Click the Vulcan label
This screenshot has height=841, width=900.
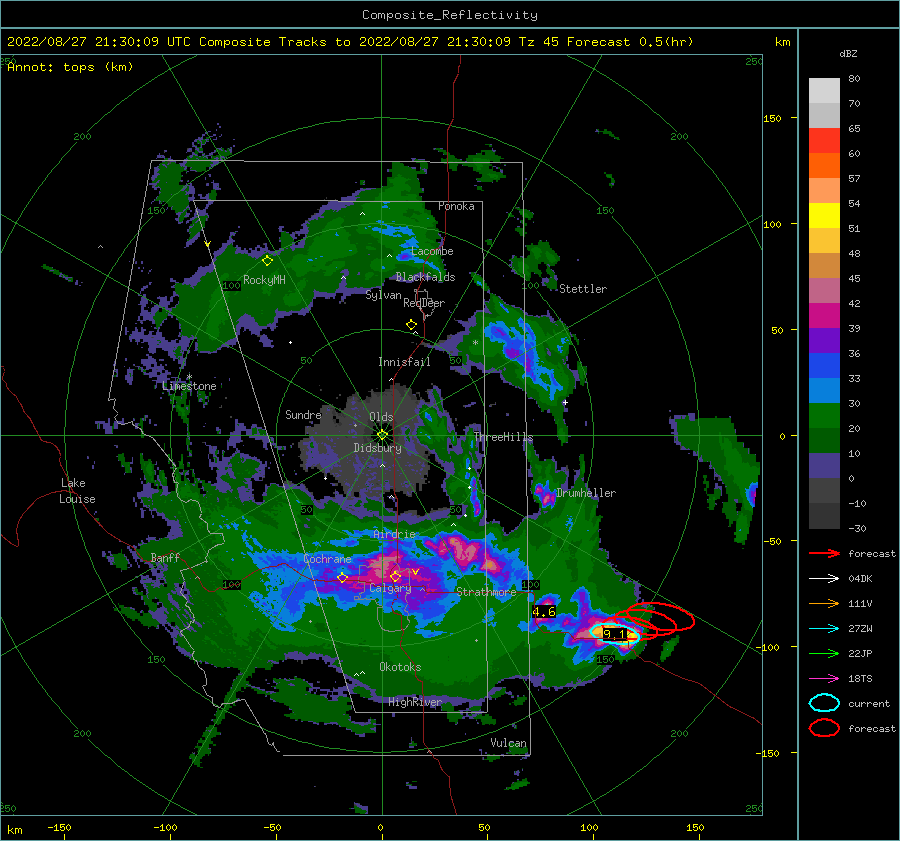(x=509, y=743)
